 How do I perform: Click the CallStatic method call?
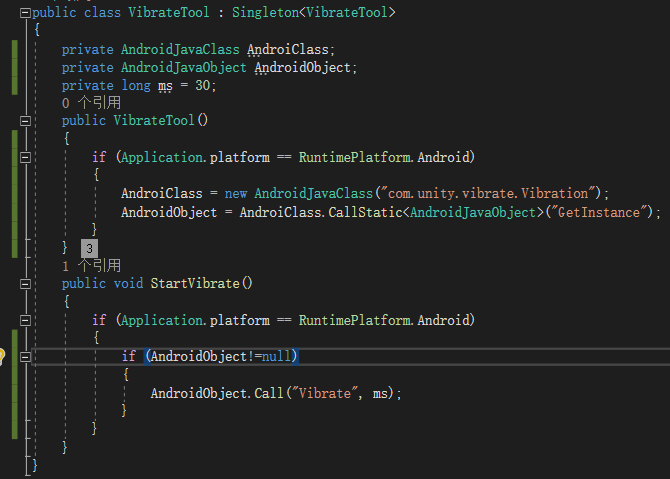click(x=365, y=212)
